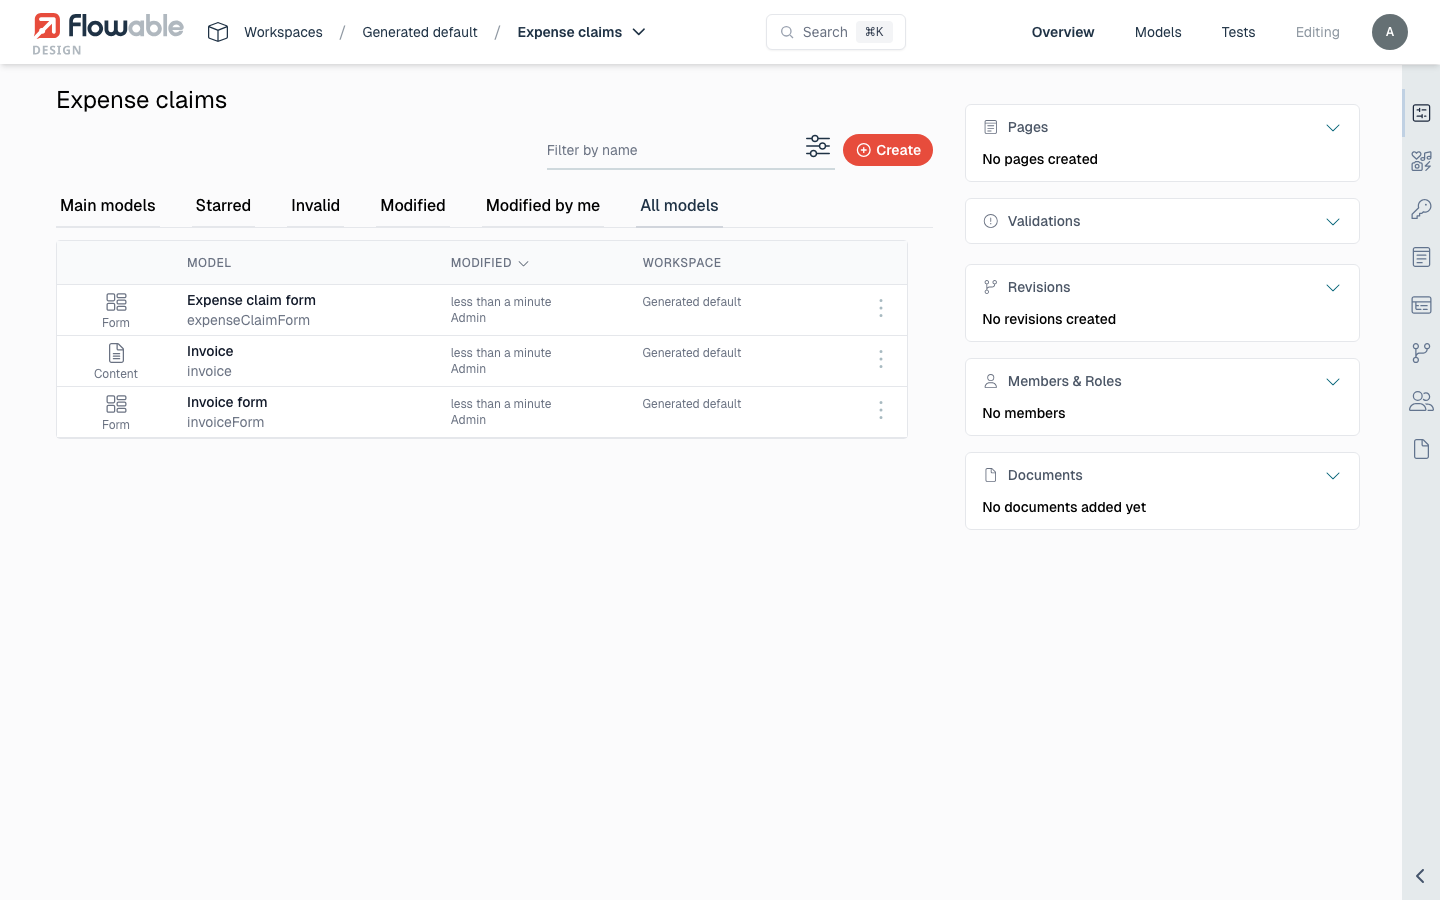Open the key icon in right sidebar

click(x=1421, y=209)
